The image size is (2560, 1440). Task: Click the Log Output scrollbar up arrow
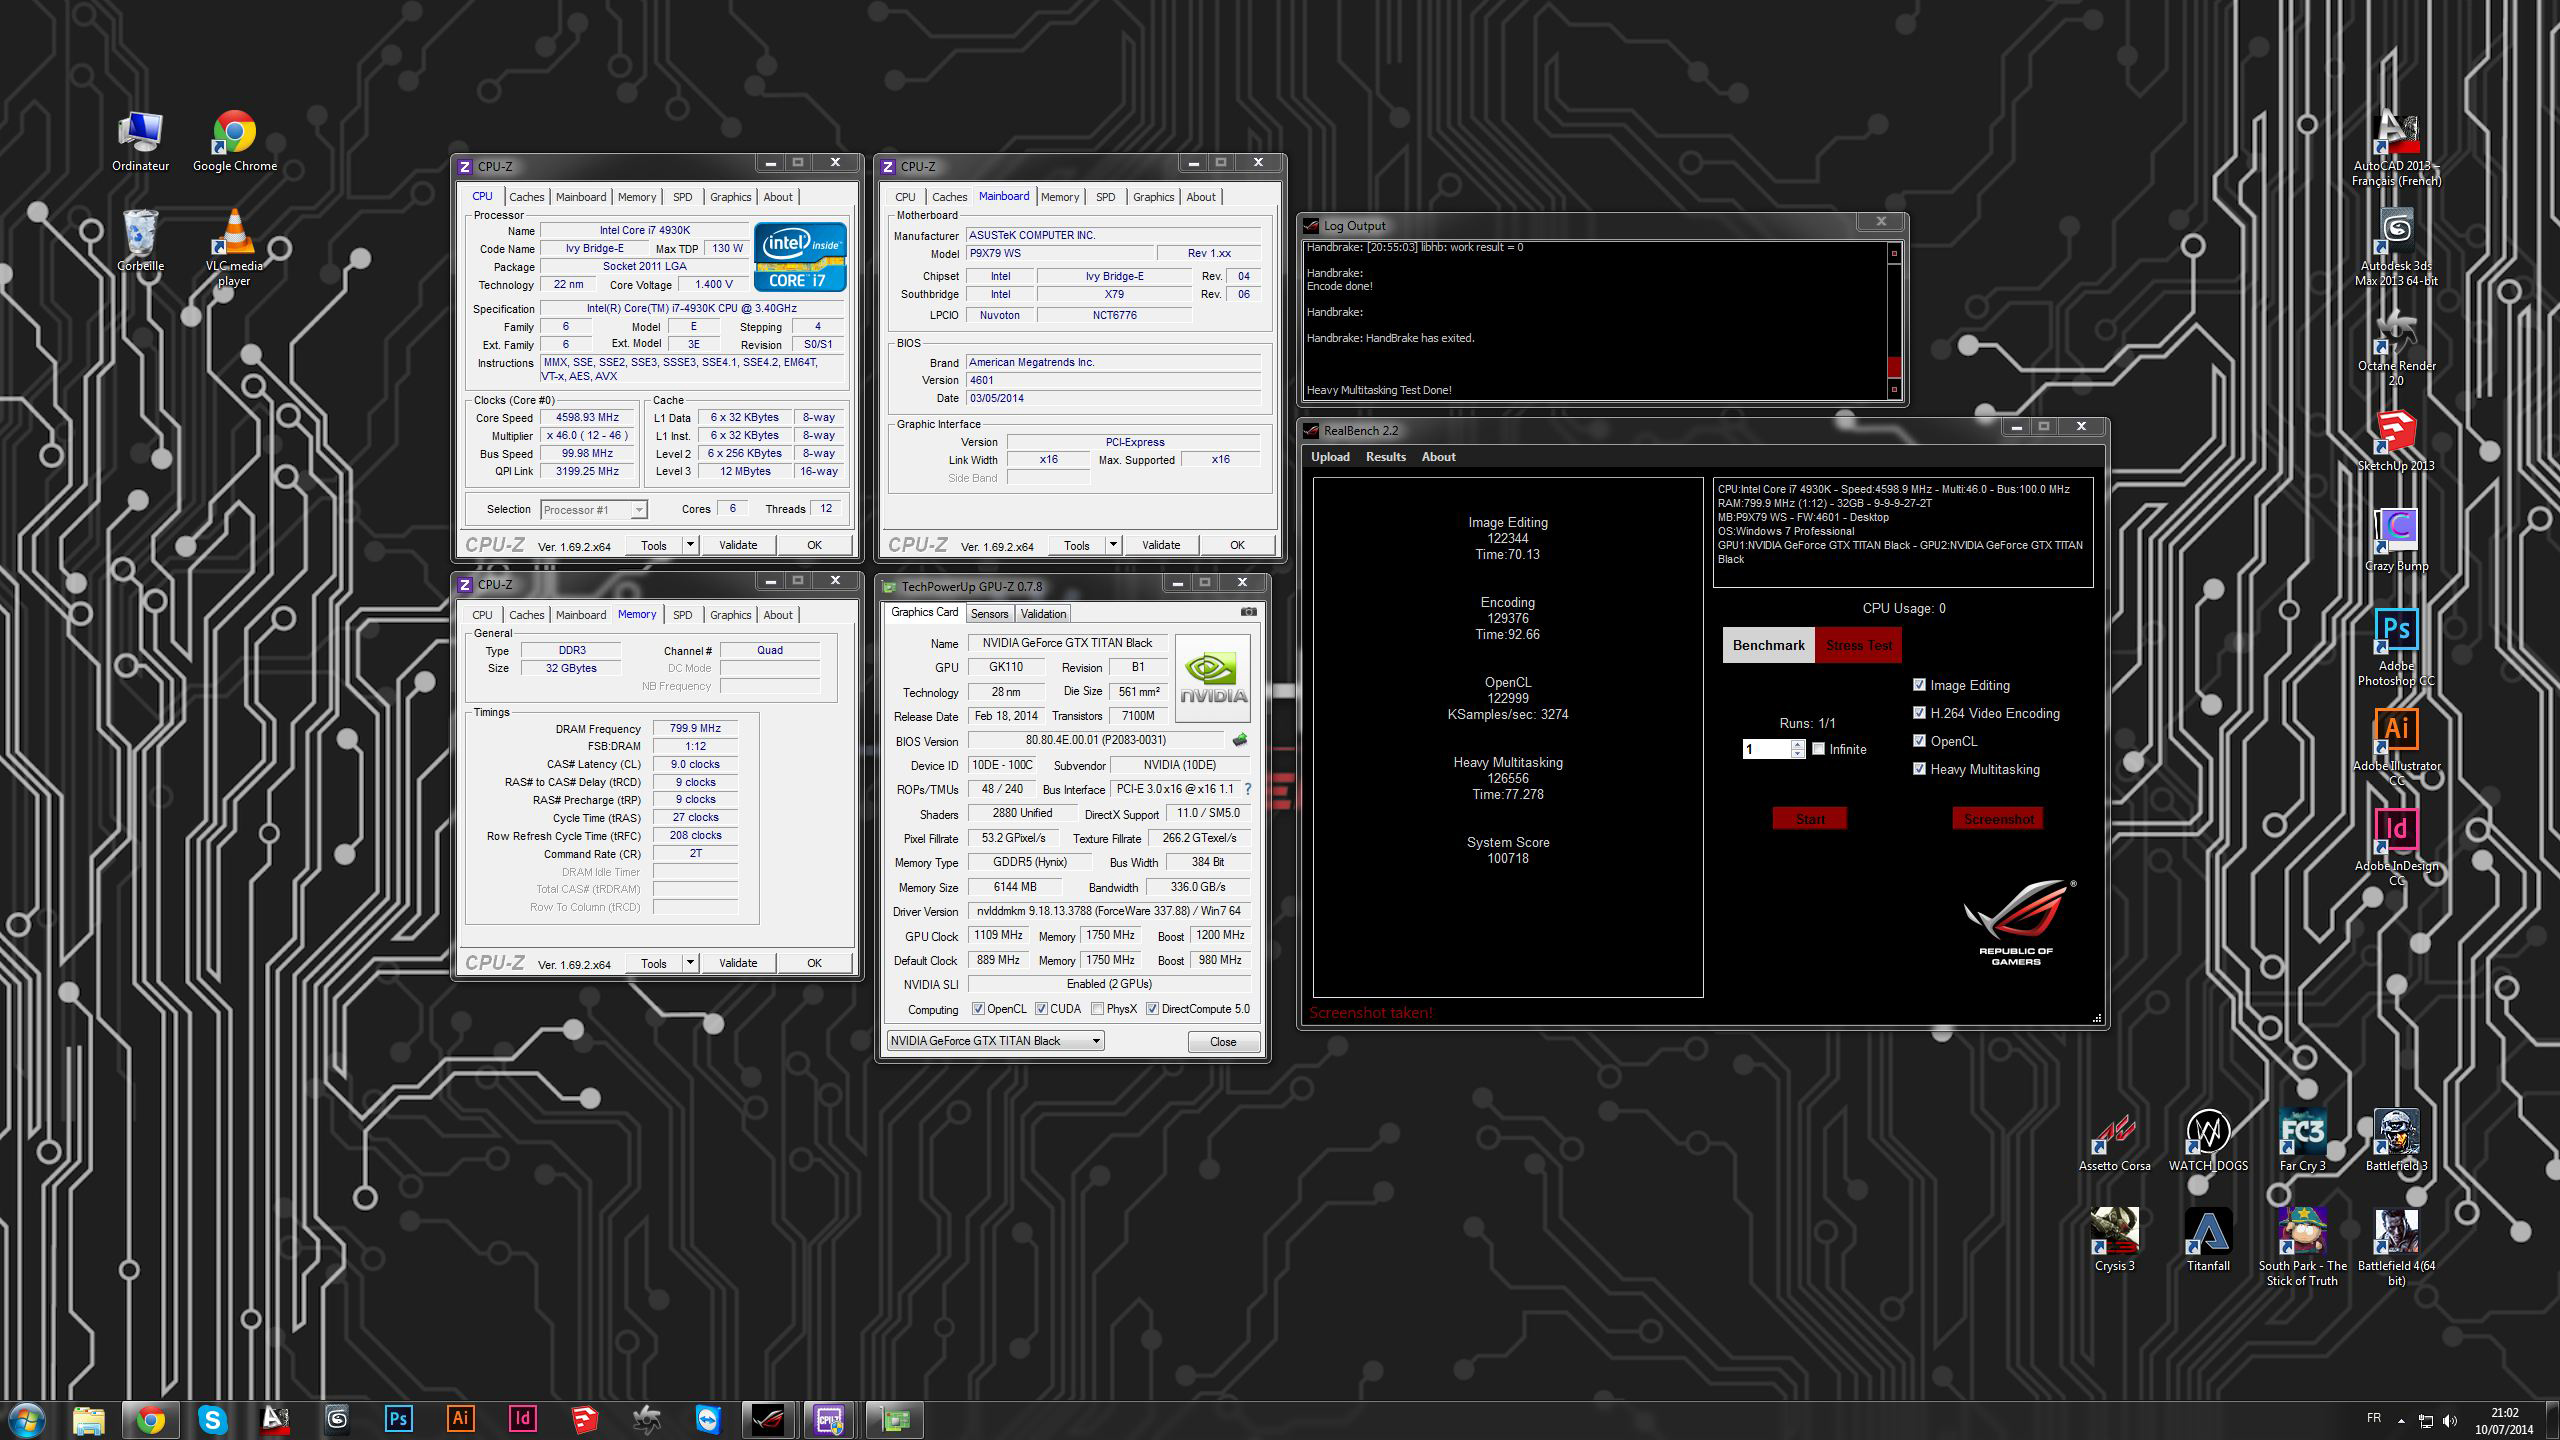pos(1893,253)
